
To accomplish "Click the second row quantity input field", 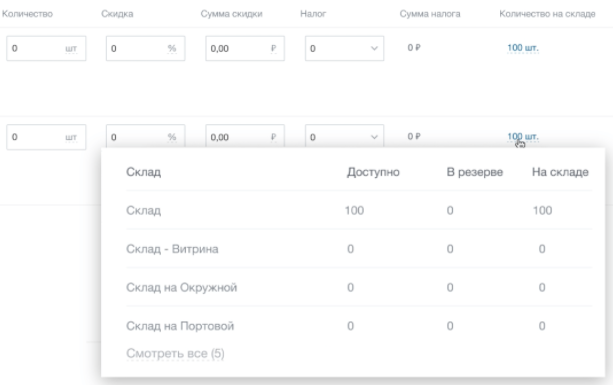I will pyautogui.click(x=46, y=137).
